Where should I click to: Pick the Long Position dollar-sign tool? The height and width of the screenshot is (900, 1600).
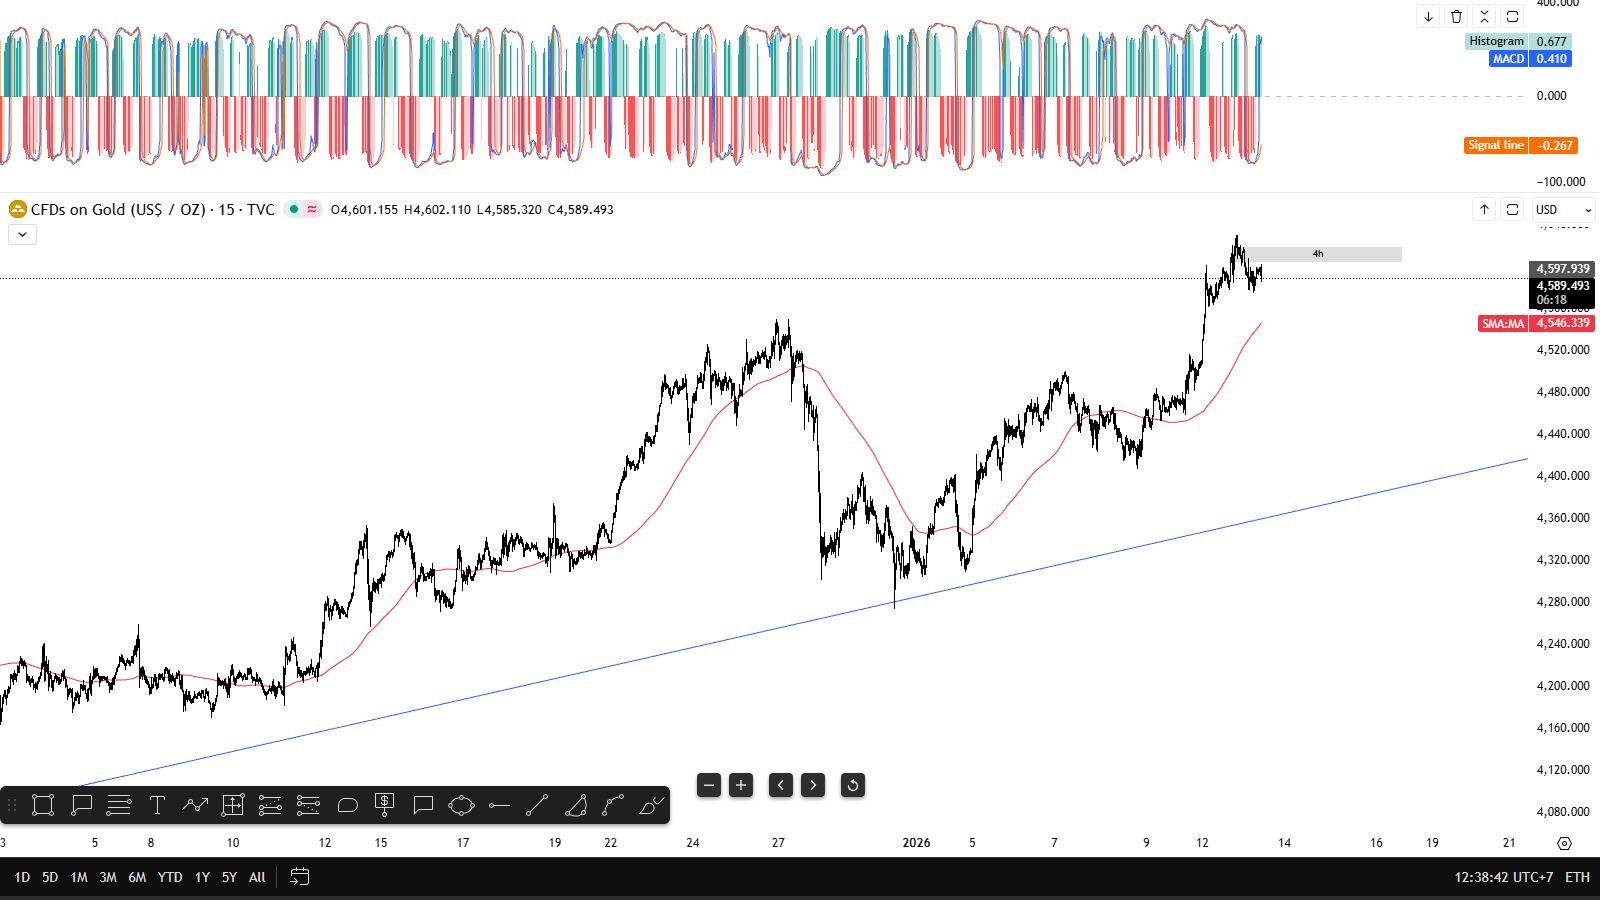point(384,805)
